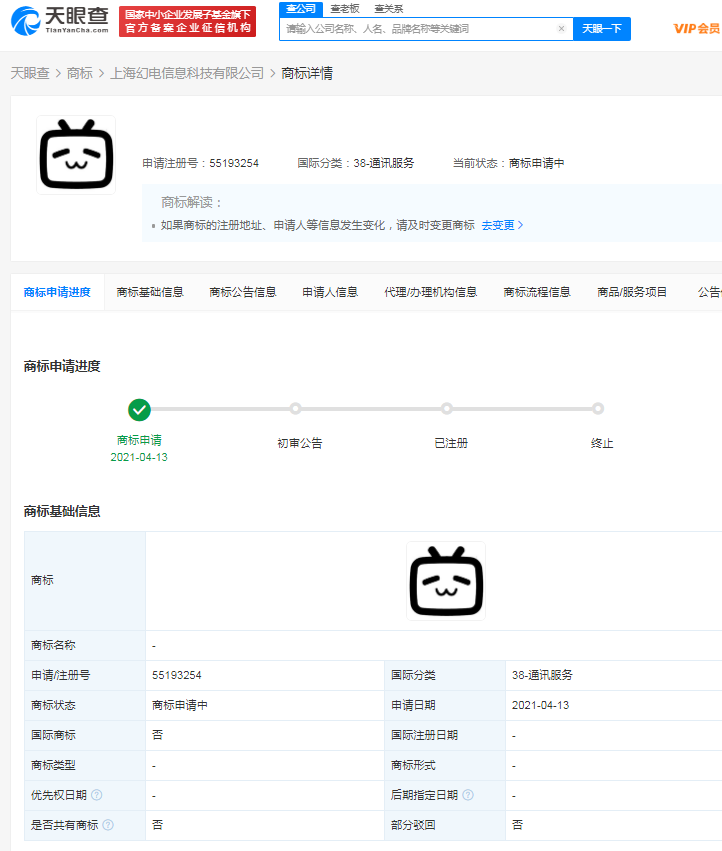This screenshot has height=851, width=722.
Task: Click 商标状态 value 商标申请中 in table
Action: (x=180, y=705)
